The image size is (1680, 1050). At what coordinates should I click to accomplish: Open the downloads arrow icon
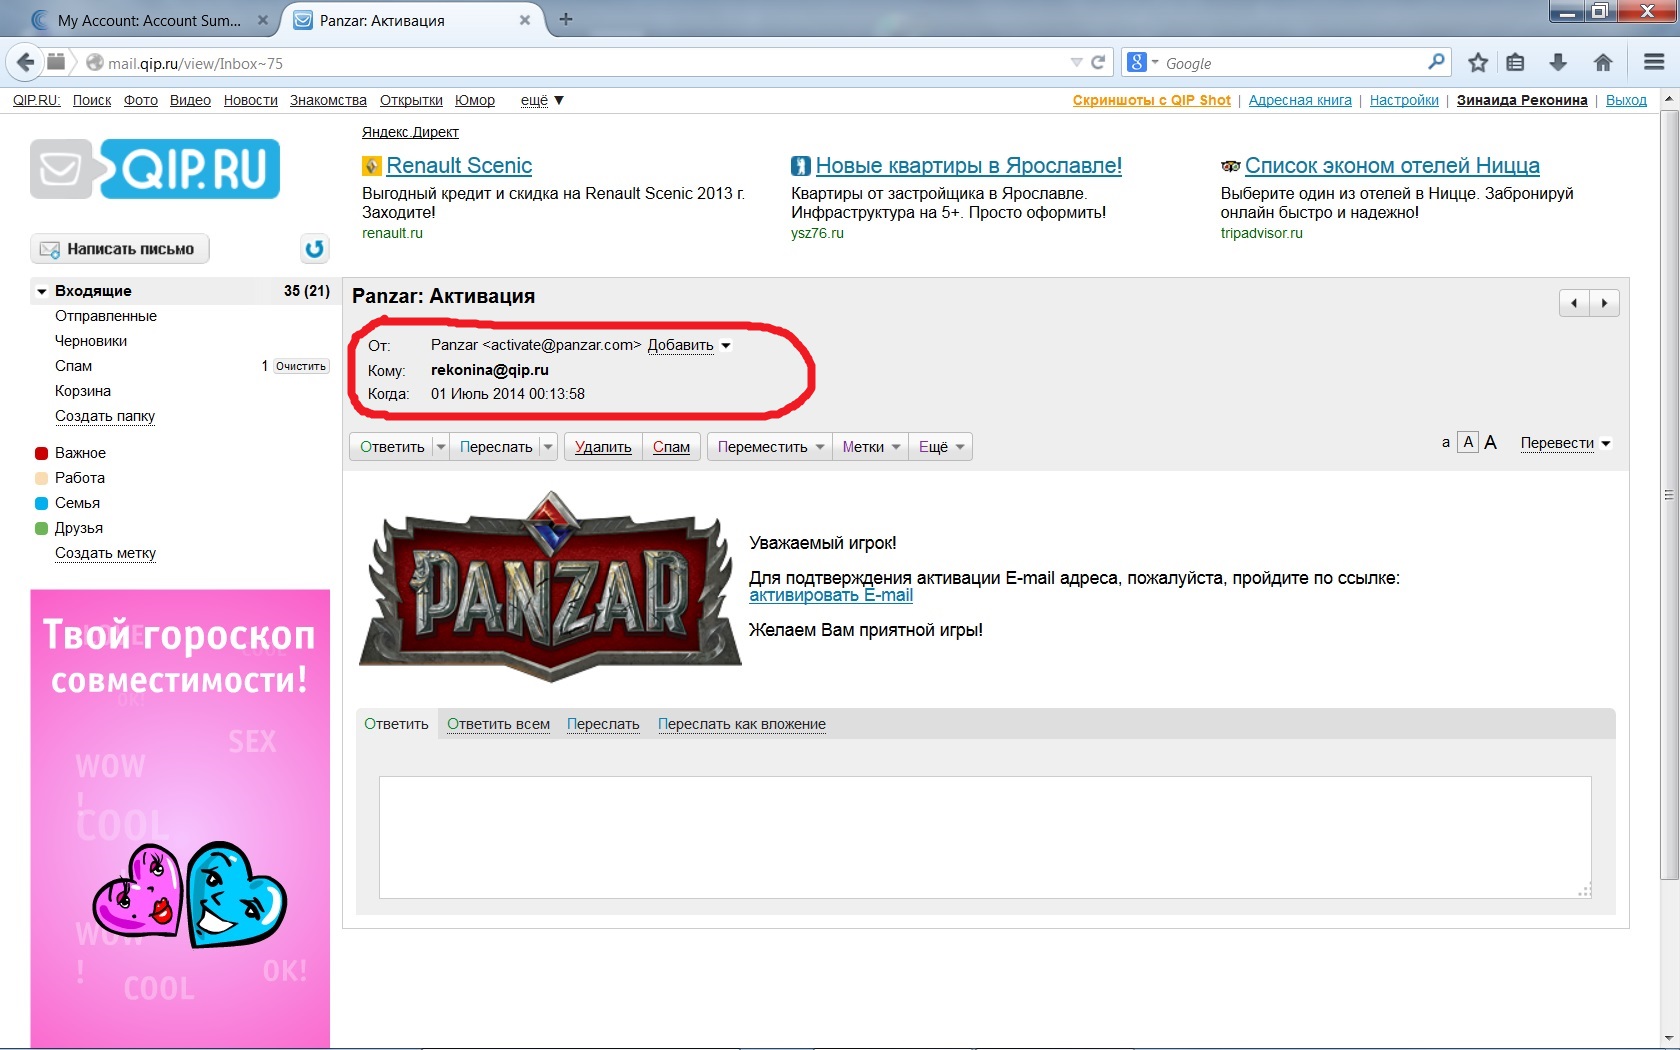1558,62
